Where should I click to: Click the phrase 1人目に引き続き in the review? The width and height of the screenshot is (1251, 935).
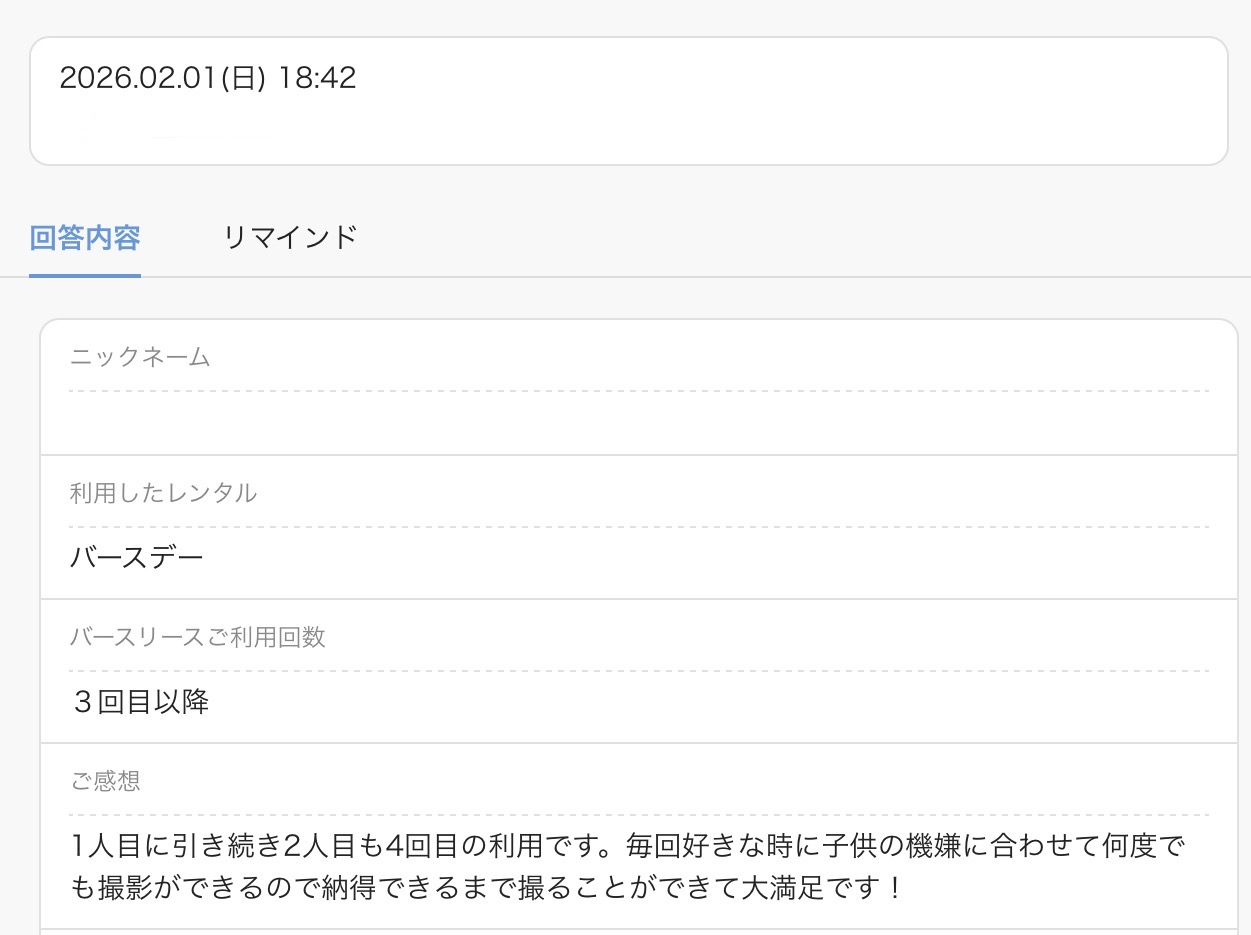tap(176, 847)
